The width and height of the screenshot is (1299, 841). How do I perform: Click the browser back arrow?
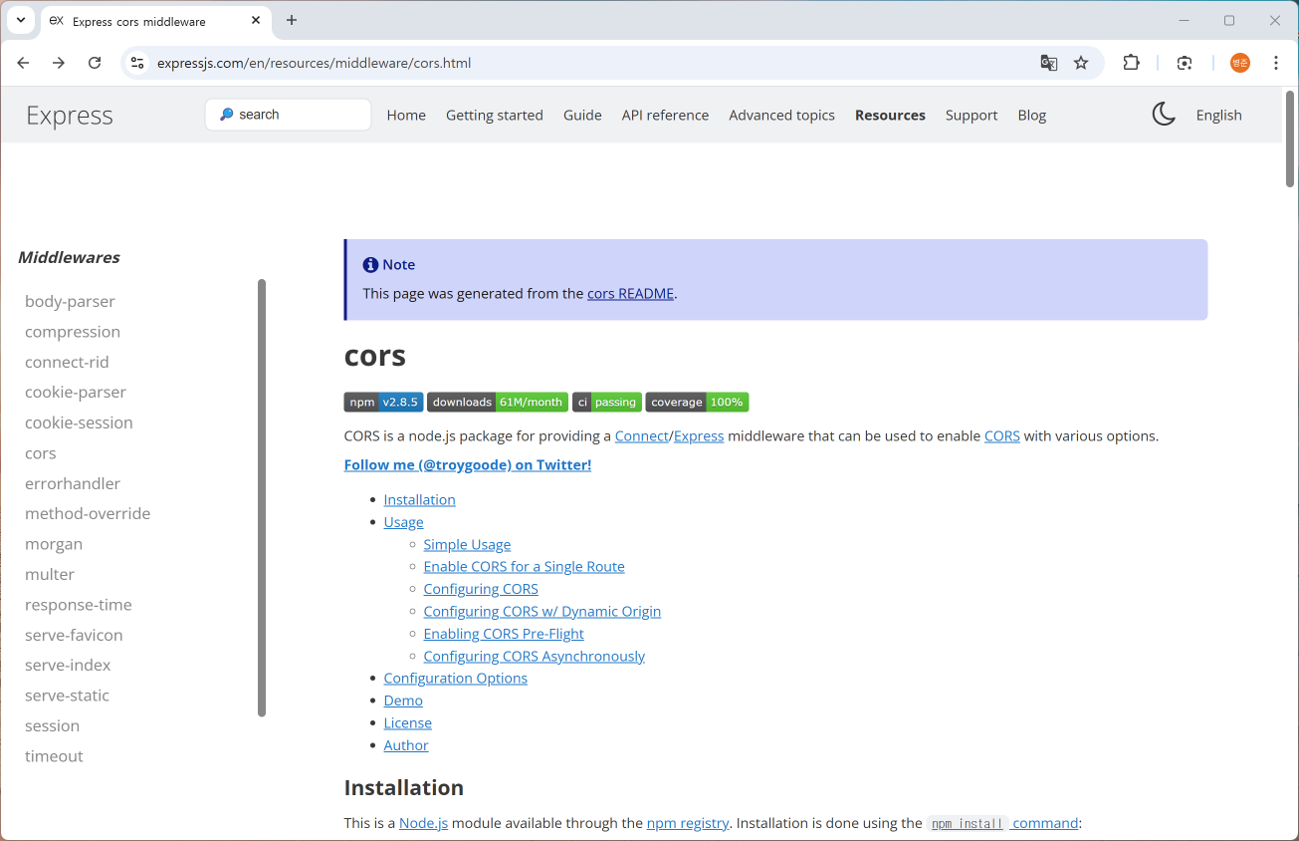pyautogui.click(x=23, y=63)
